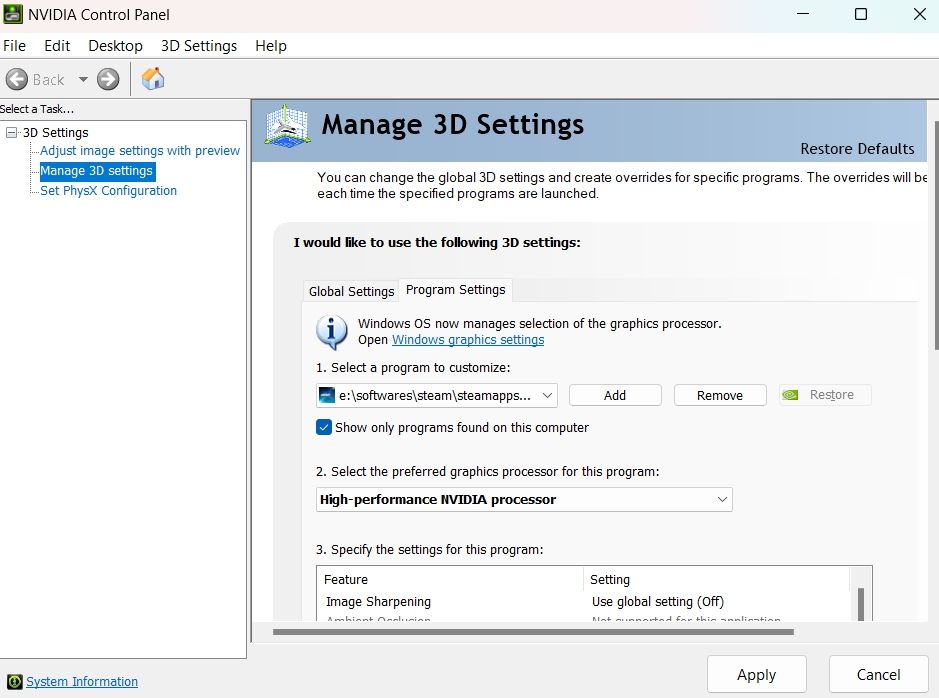Click the horizontal scrollbar of main panel
Screen dimensions: 939x698
click(533, 632)
